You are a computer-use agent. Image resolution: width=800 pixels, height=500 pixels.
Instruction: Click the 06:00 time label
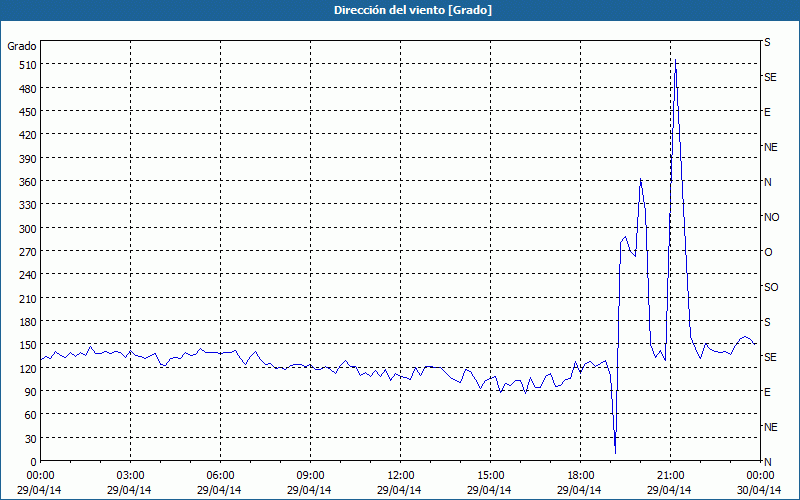(x=220, y=476)
